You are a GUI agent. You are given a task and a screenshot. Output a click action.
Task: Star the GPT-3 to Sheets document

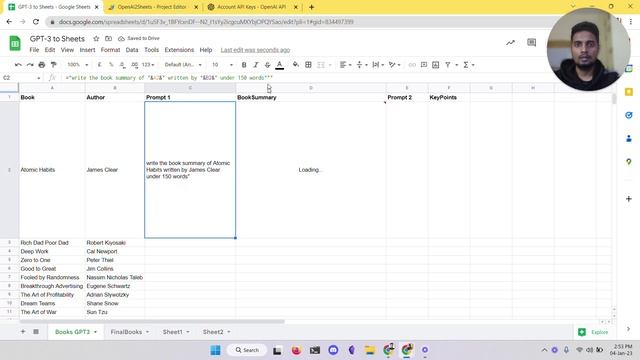[x=96, y=38]
